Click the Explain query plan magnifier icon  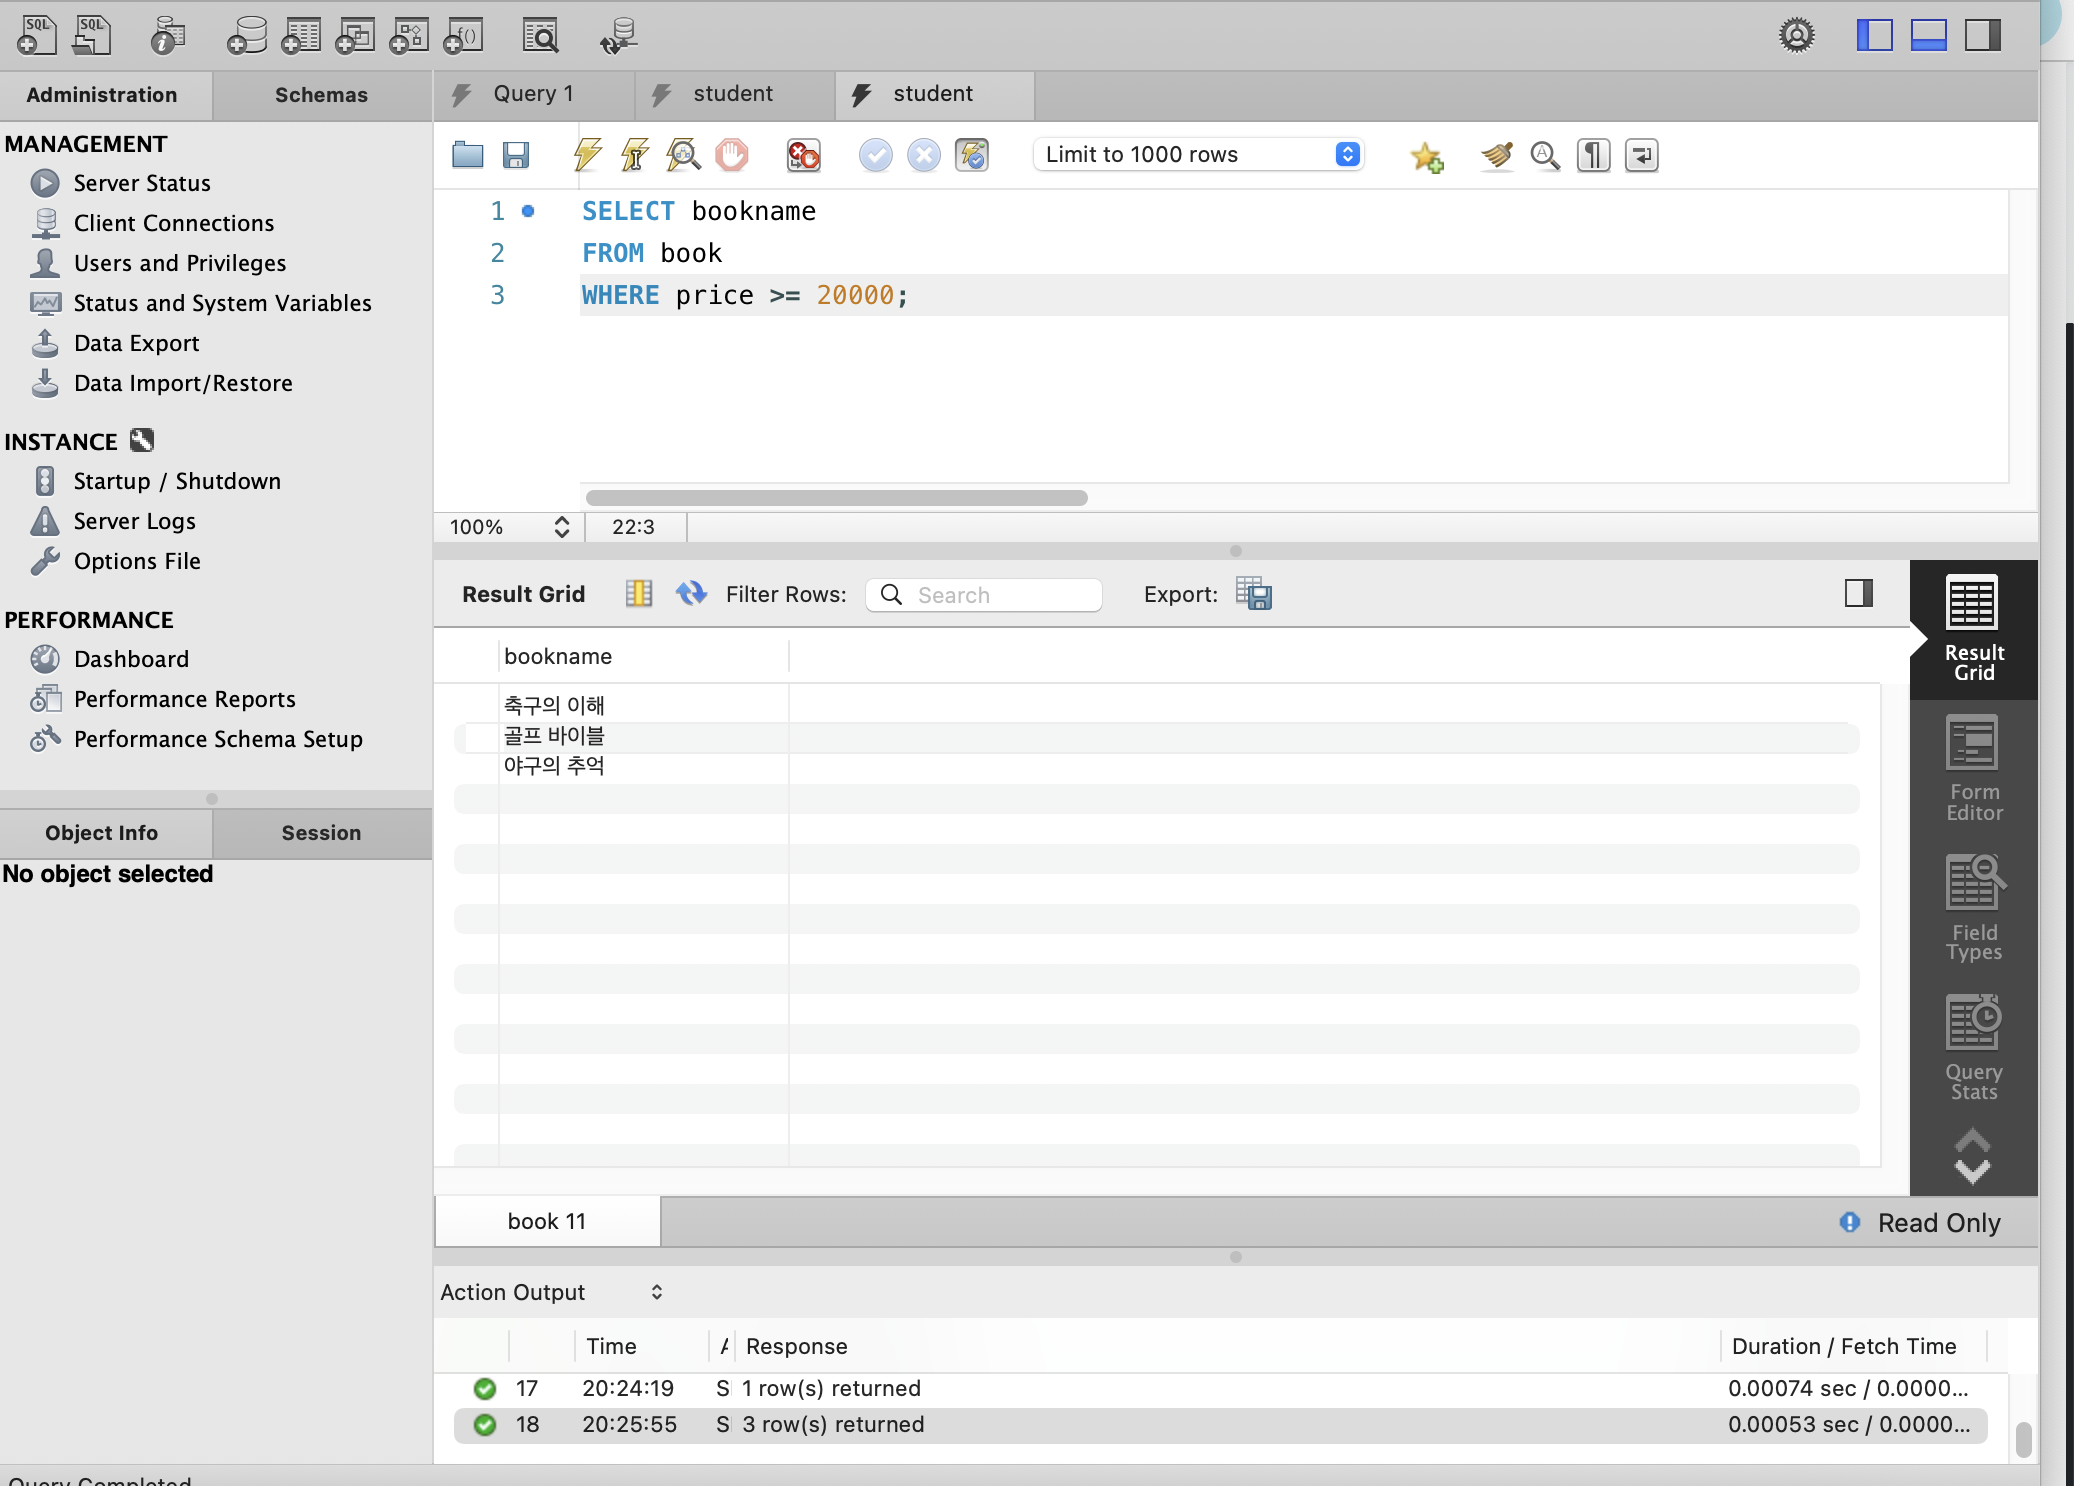click(x=683, y=155)
